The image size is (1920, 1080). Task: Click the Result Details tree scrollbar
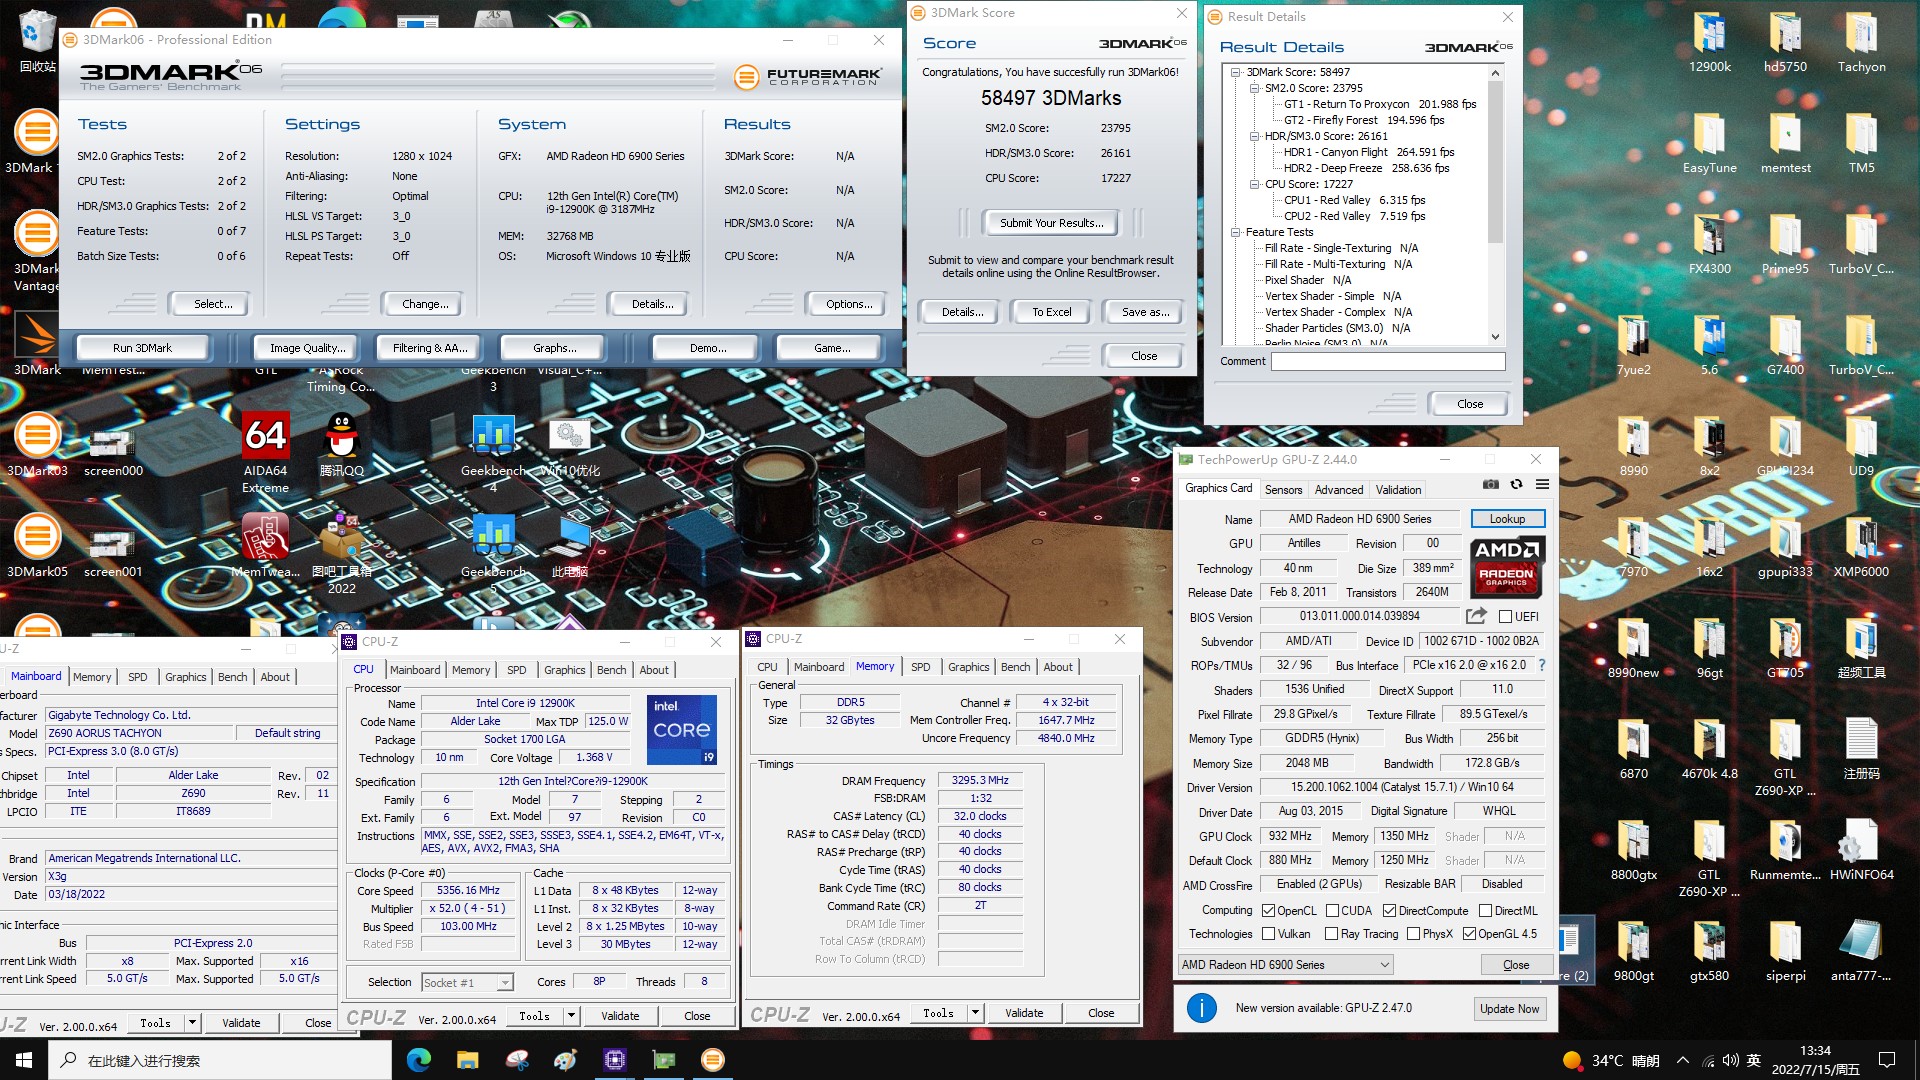click(1495, 160)
